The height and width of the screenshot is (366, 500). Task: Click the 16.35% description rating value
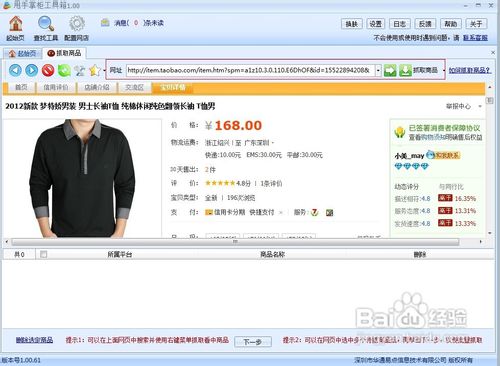[465, 199]
